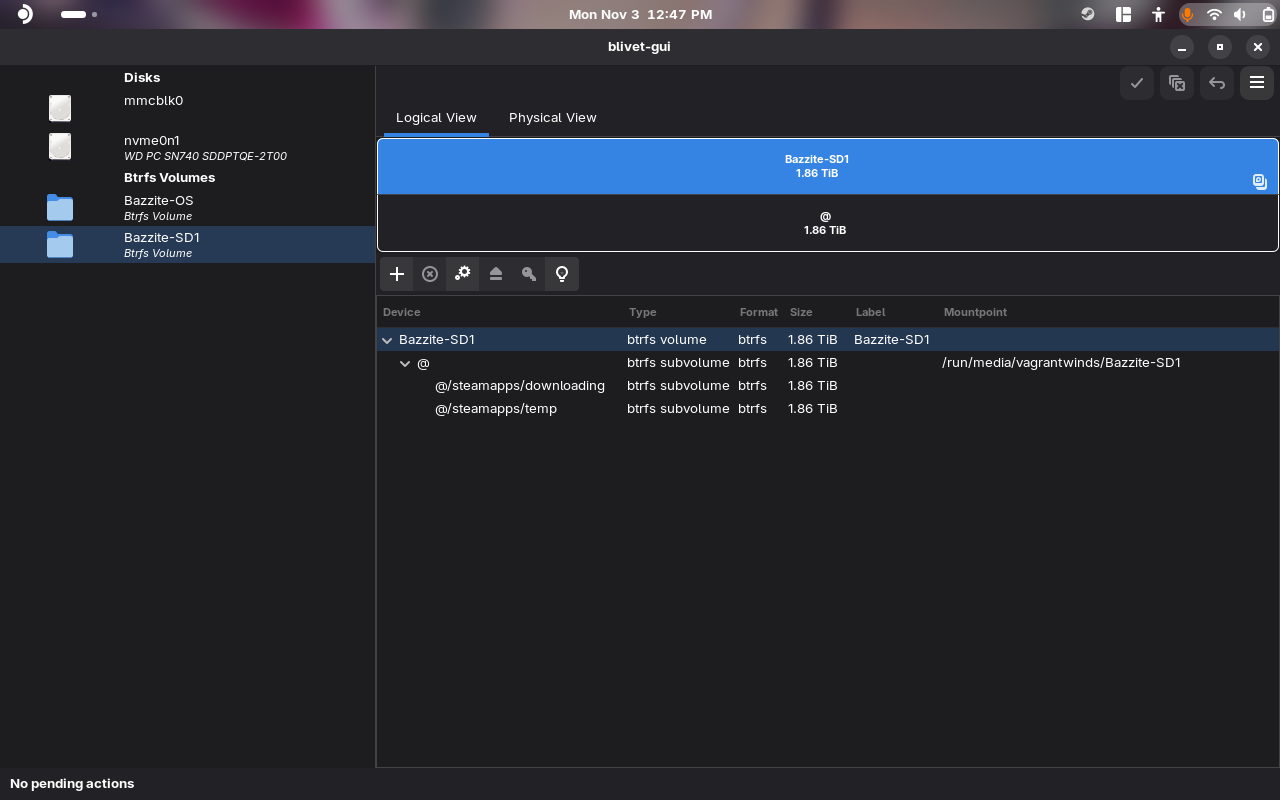Click the unlock device key icon
Screen dimensions: 1280x800
click(529, 274)
